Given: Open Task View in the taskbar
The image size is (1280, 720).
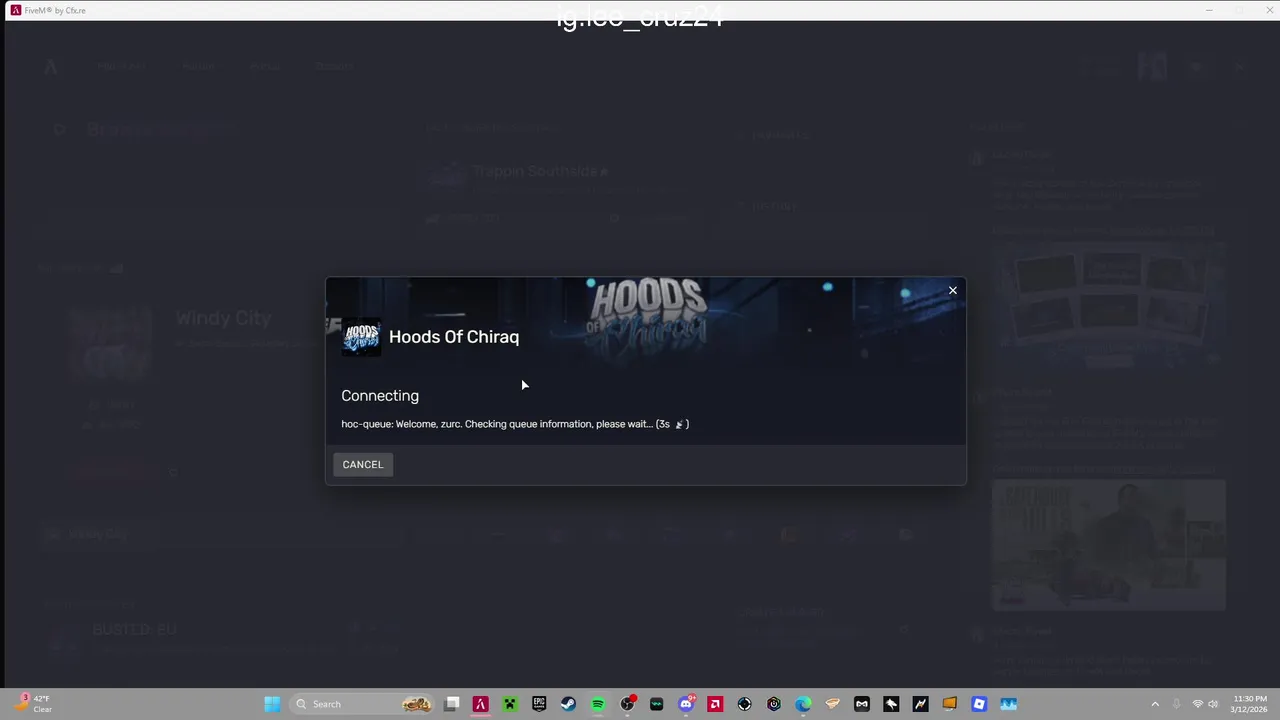Looking at the screenshot, I should [451, 704].
